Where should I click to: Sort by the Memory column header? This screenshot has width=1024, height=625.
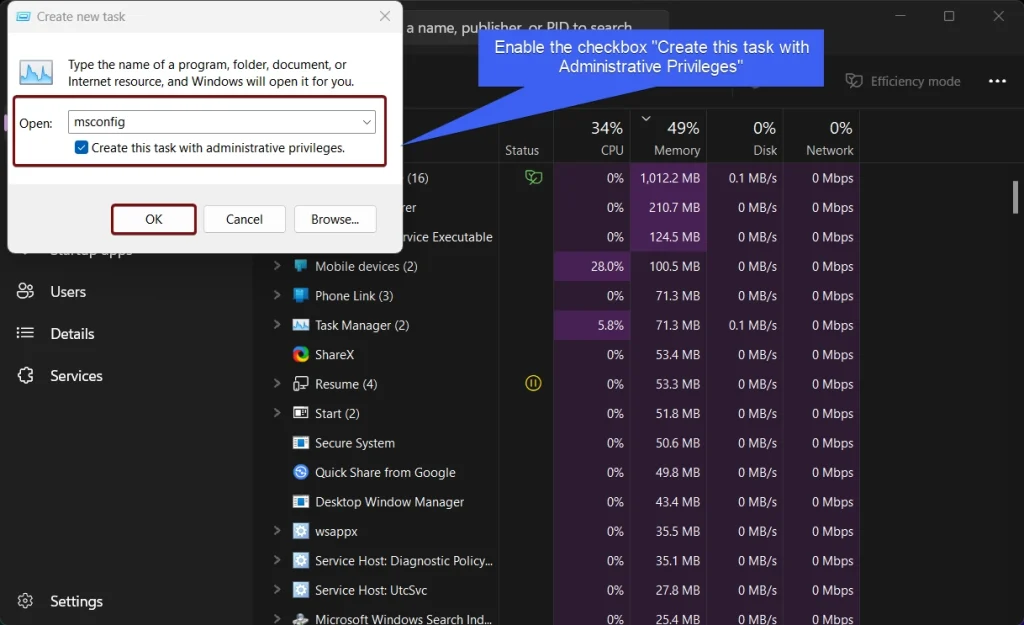coord(668,136)
